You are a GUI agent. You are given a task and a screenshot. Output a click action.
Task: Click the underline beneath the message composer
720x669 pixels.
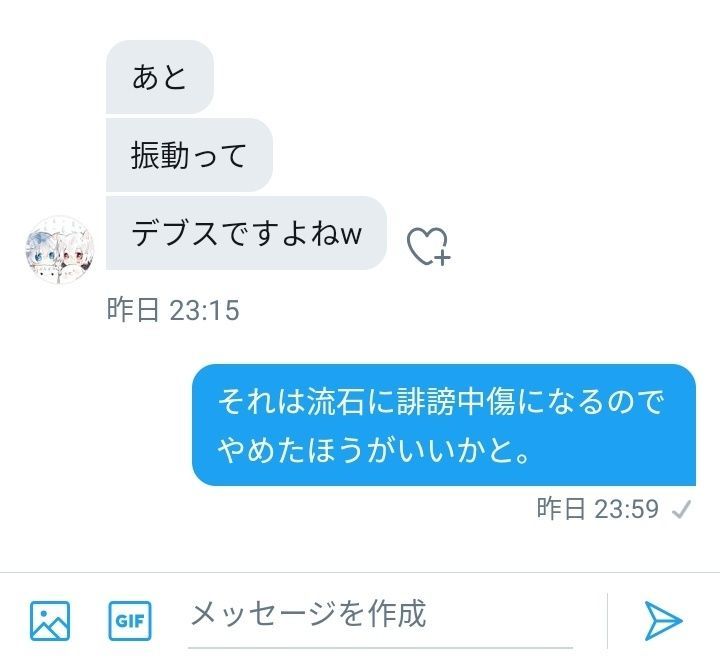click(380, 647)
